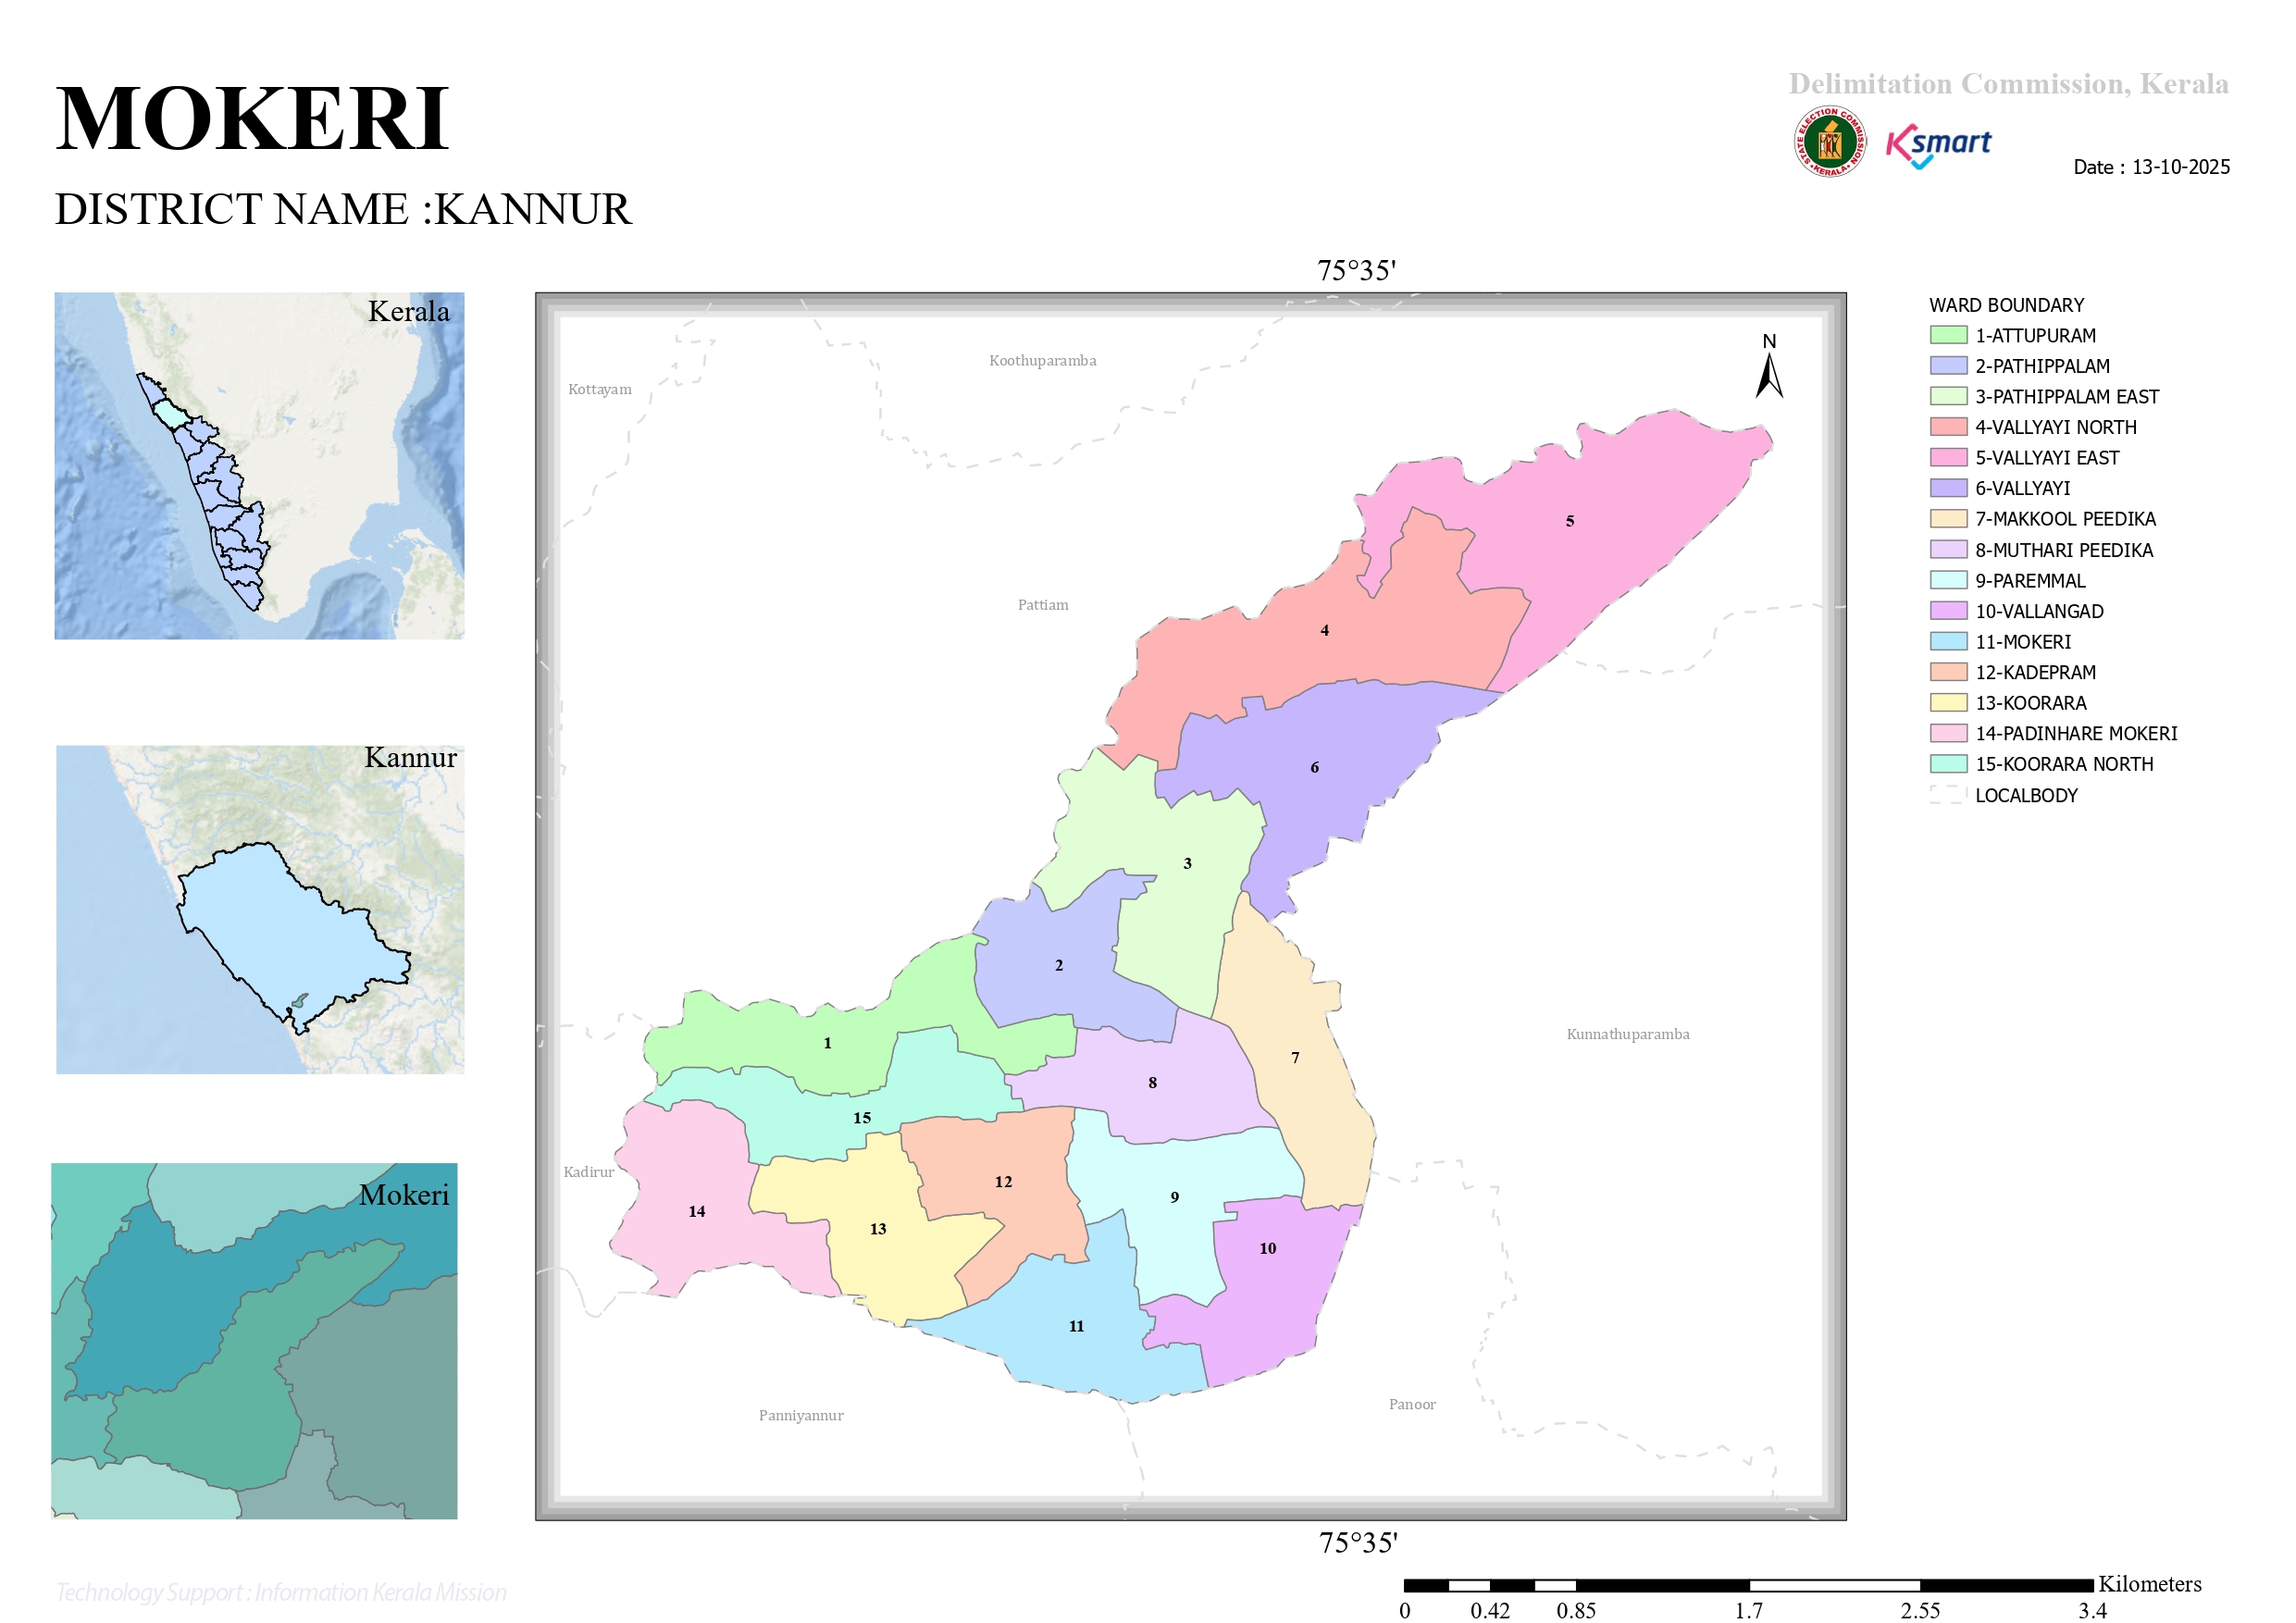Click the Kadirur neighbor label
The width and height of the screenshot is (2296, 1623).
(588, 1171)
